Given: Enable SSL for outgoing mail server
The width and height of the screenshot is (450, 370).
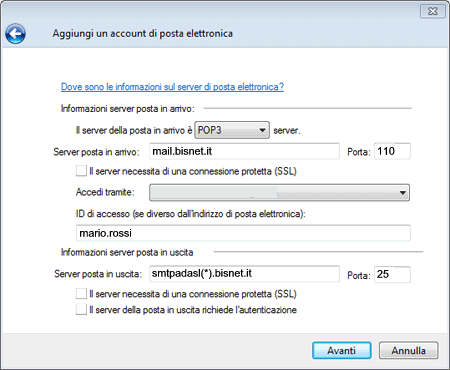Looking at the screenshot, I should point(81,294).
